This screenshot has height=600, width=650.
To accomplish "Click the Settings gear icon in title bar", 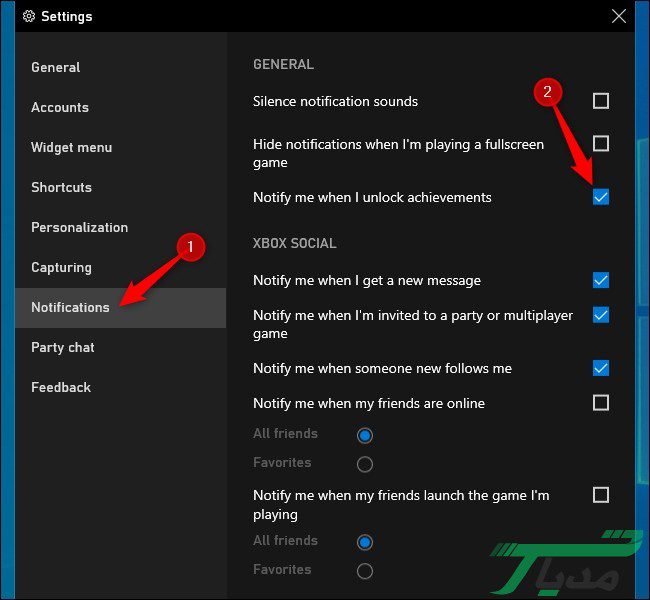I will coord(29,16).
